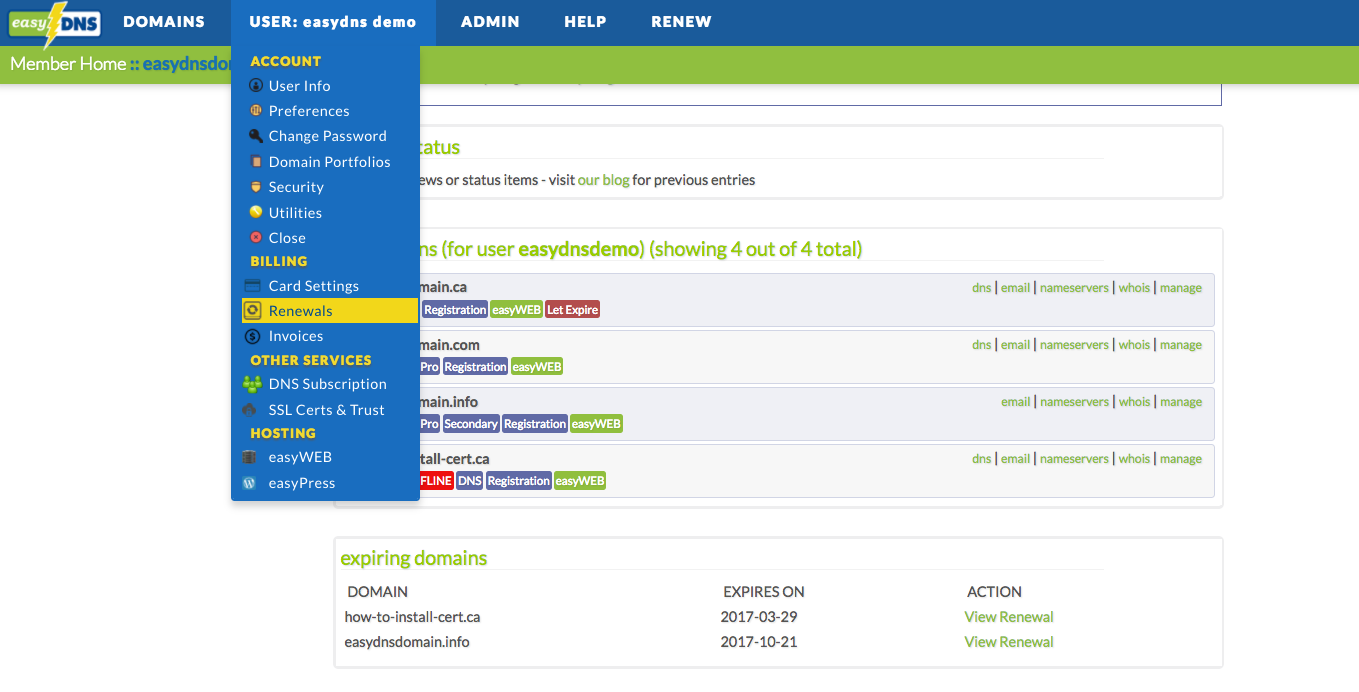Click whois link for the .info domain
Screen dimensions: 1359x692
point(1134,401)
